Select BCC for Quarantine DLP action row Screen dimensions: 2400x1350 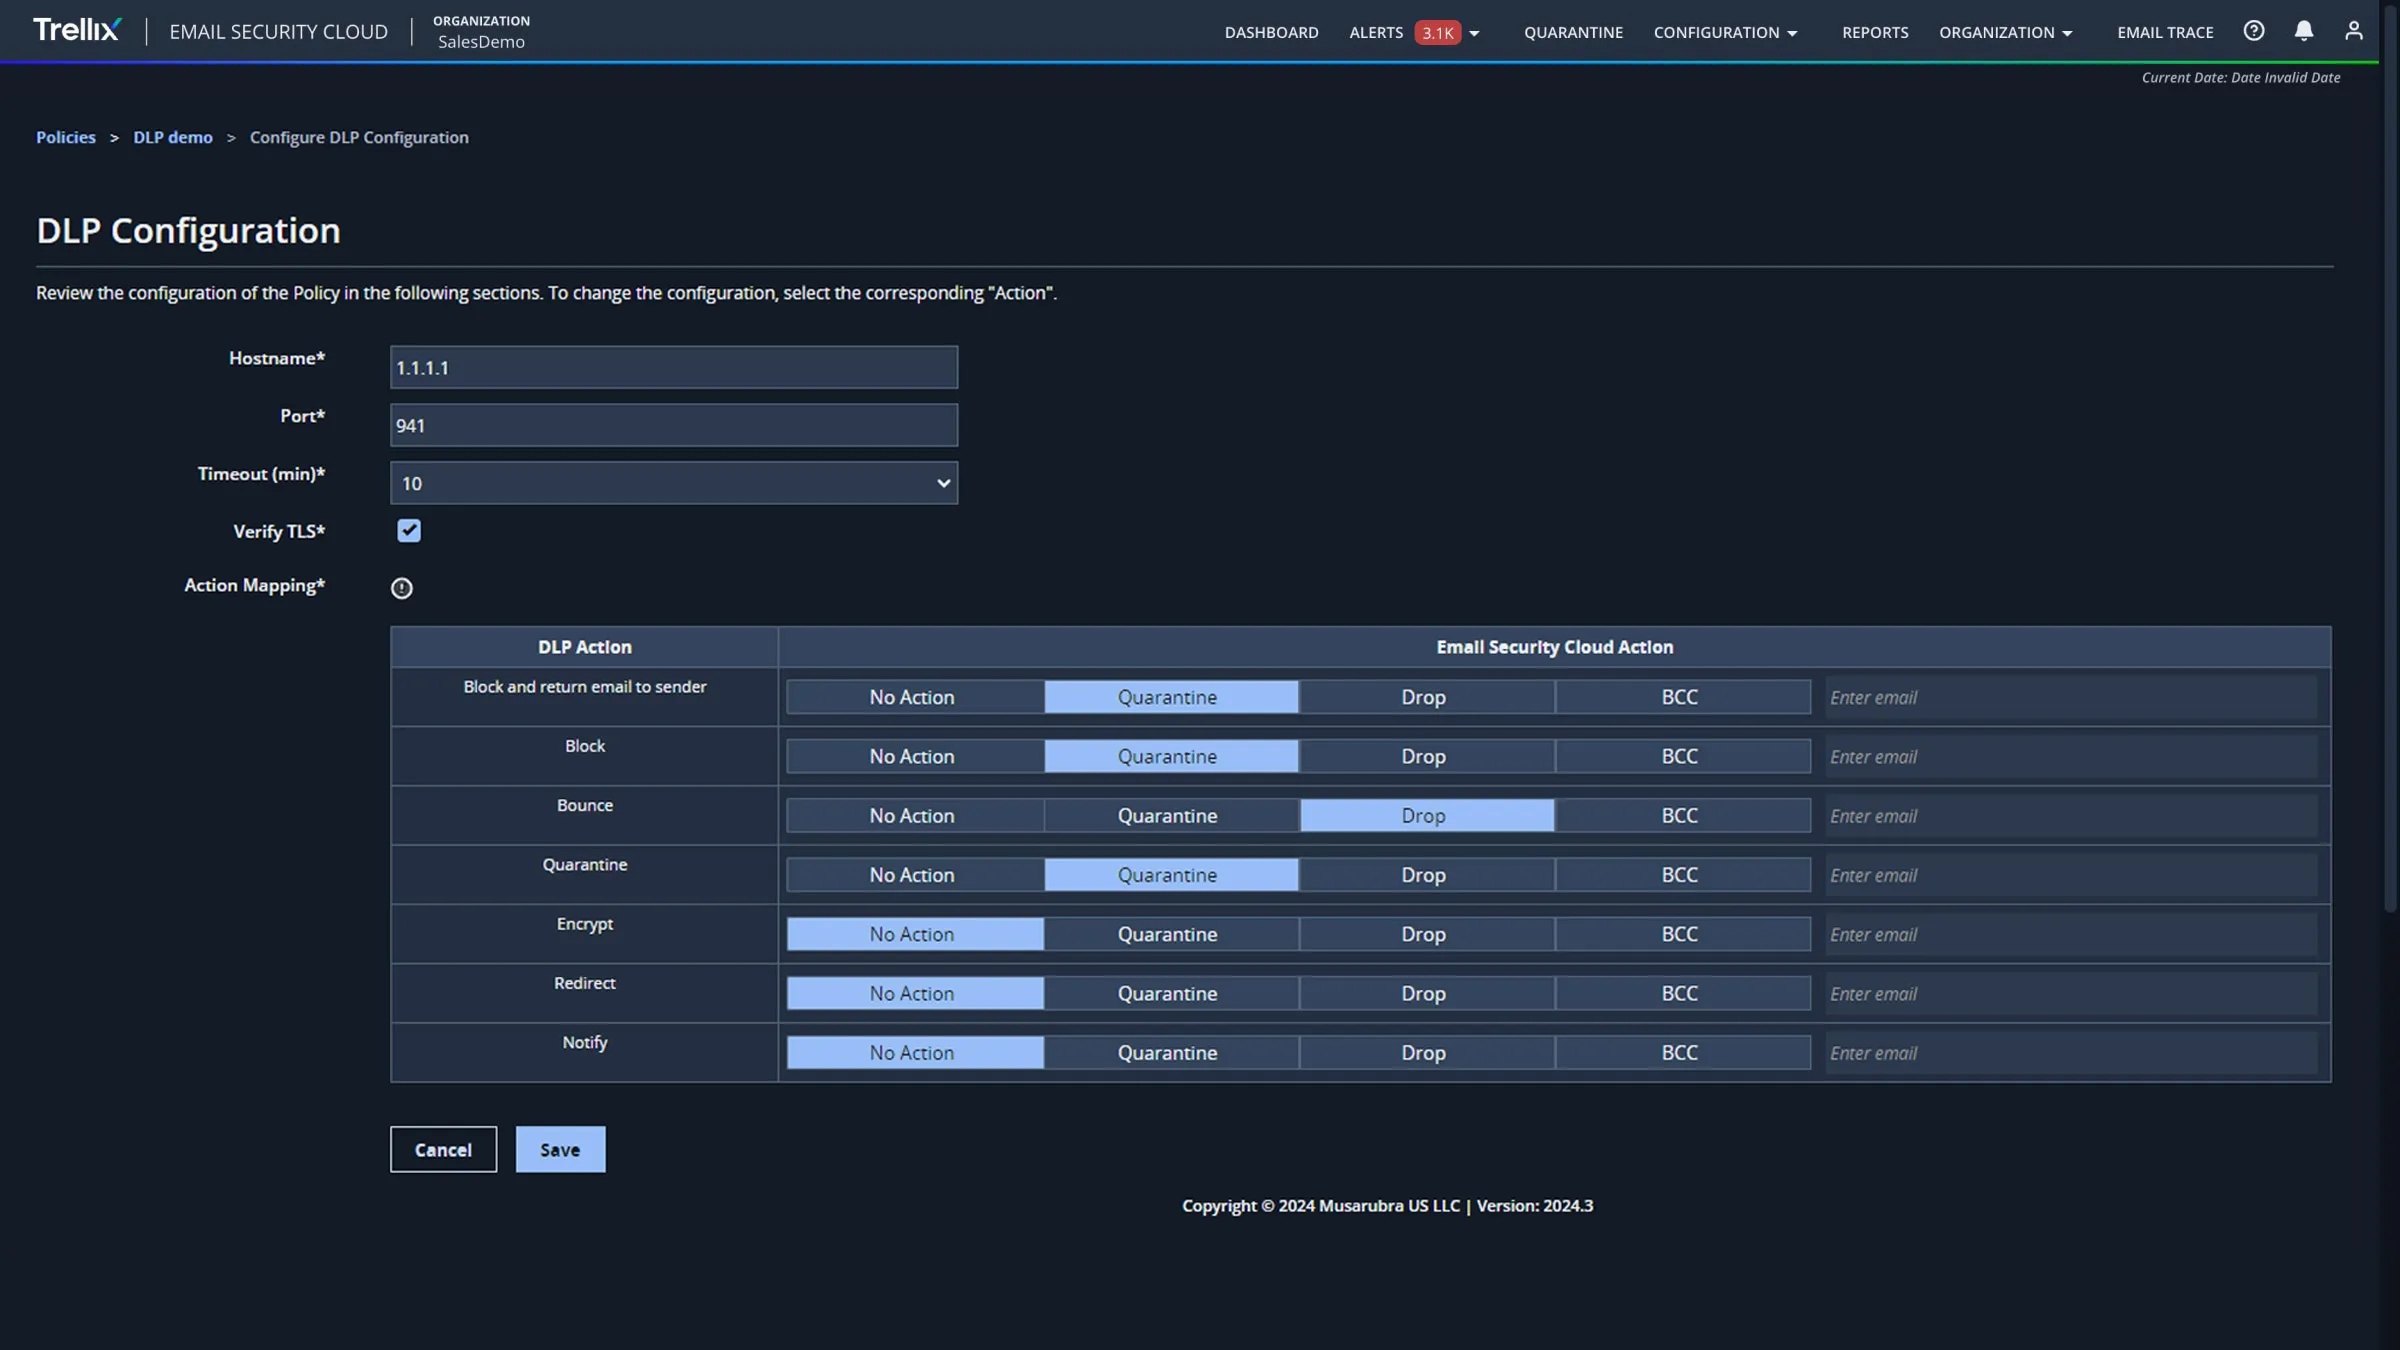[x=1683, y=875]
